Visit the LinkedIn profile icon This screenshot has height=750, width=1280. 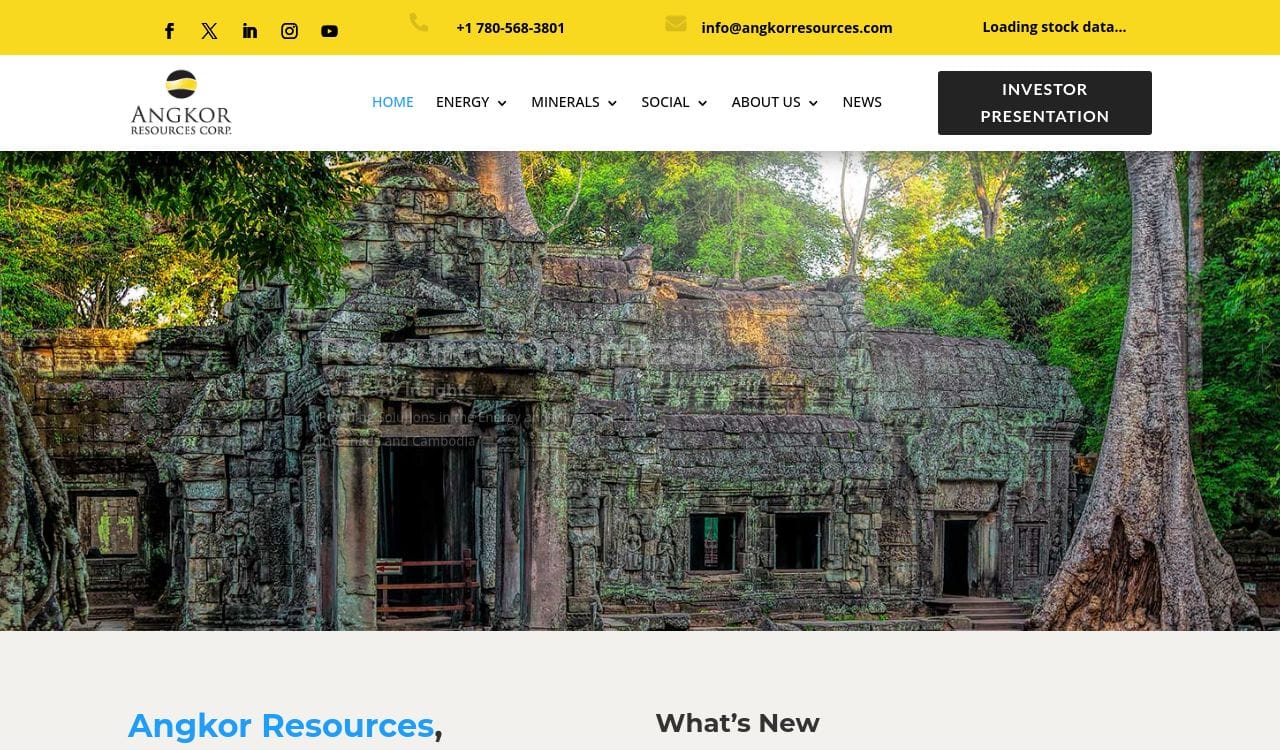coord(249,31)
